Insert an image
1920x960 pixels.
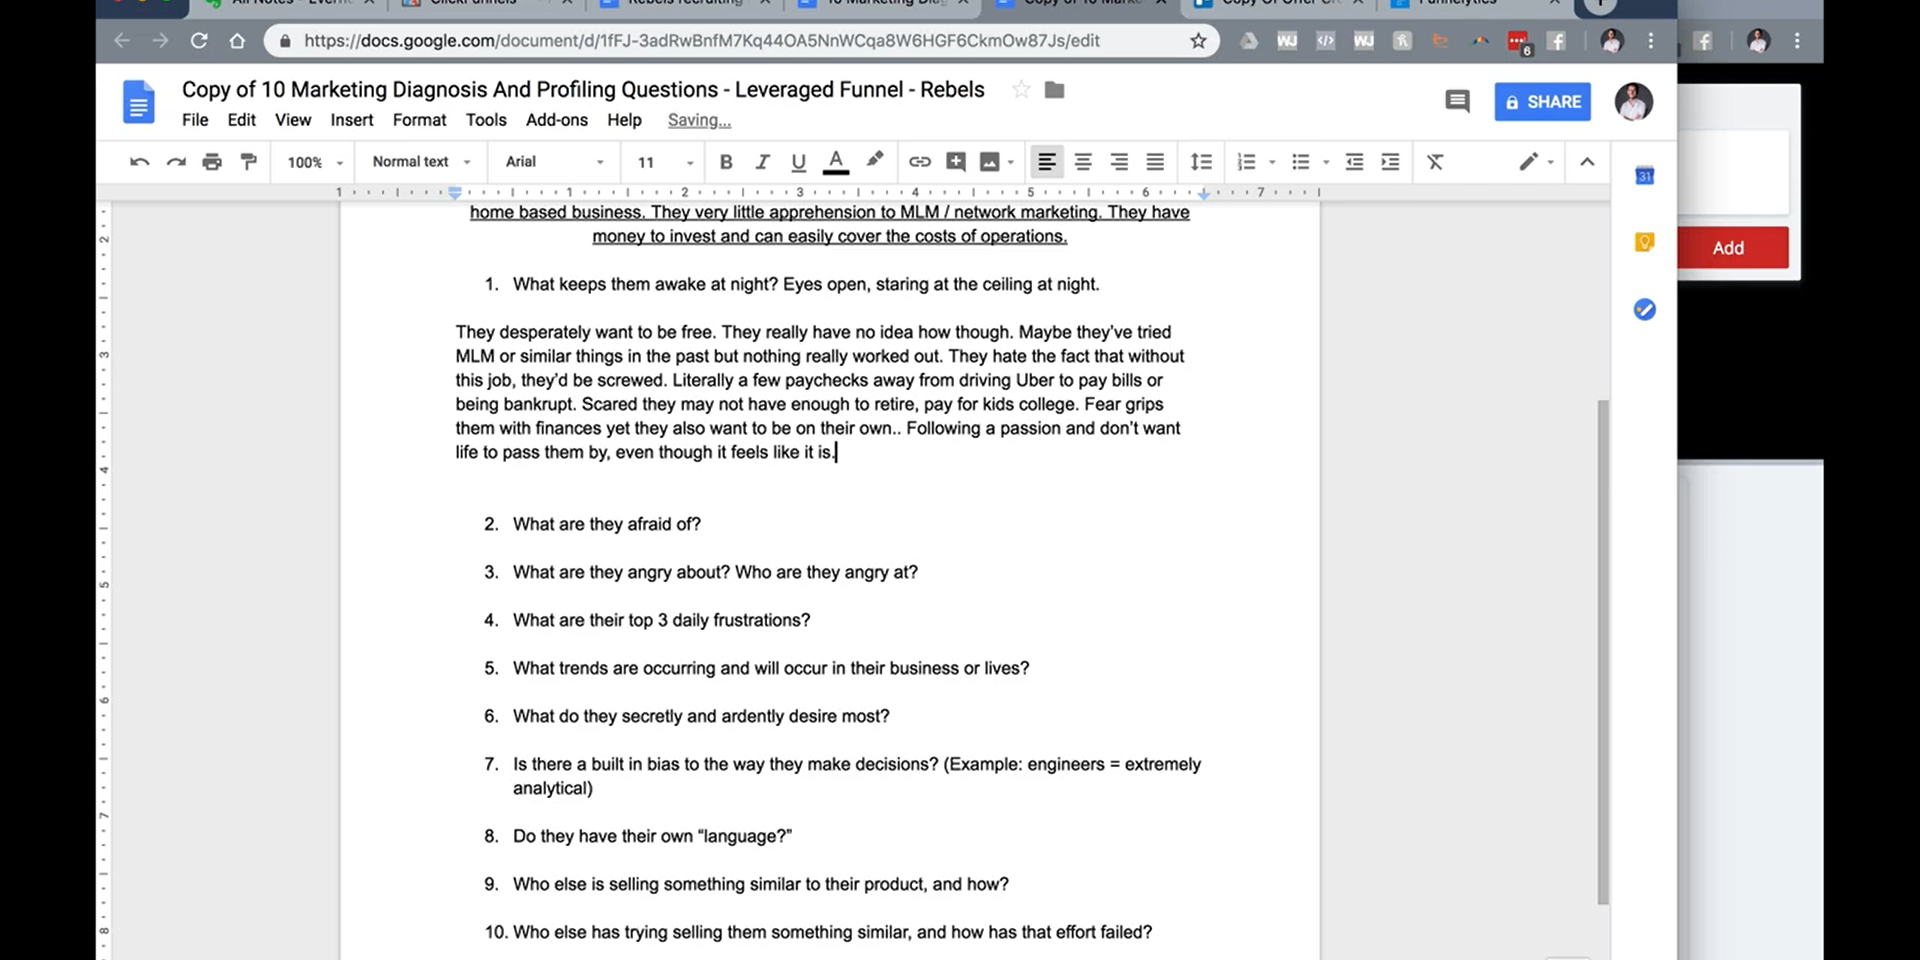990,162
